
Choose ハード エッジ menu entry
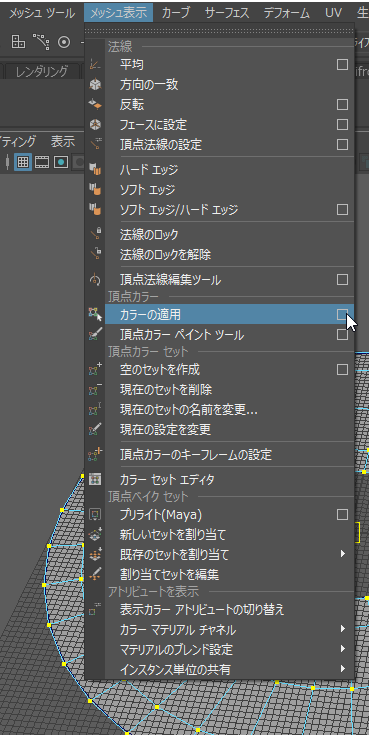point(229,170)
